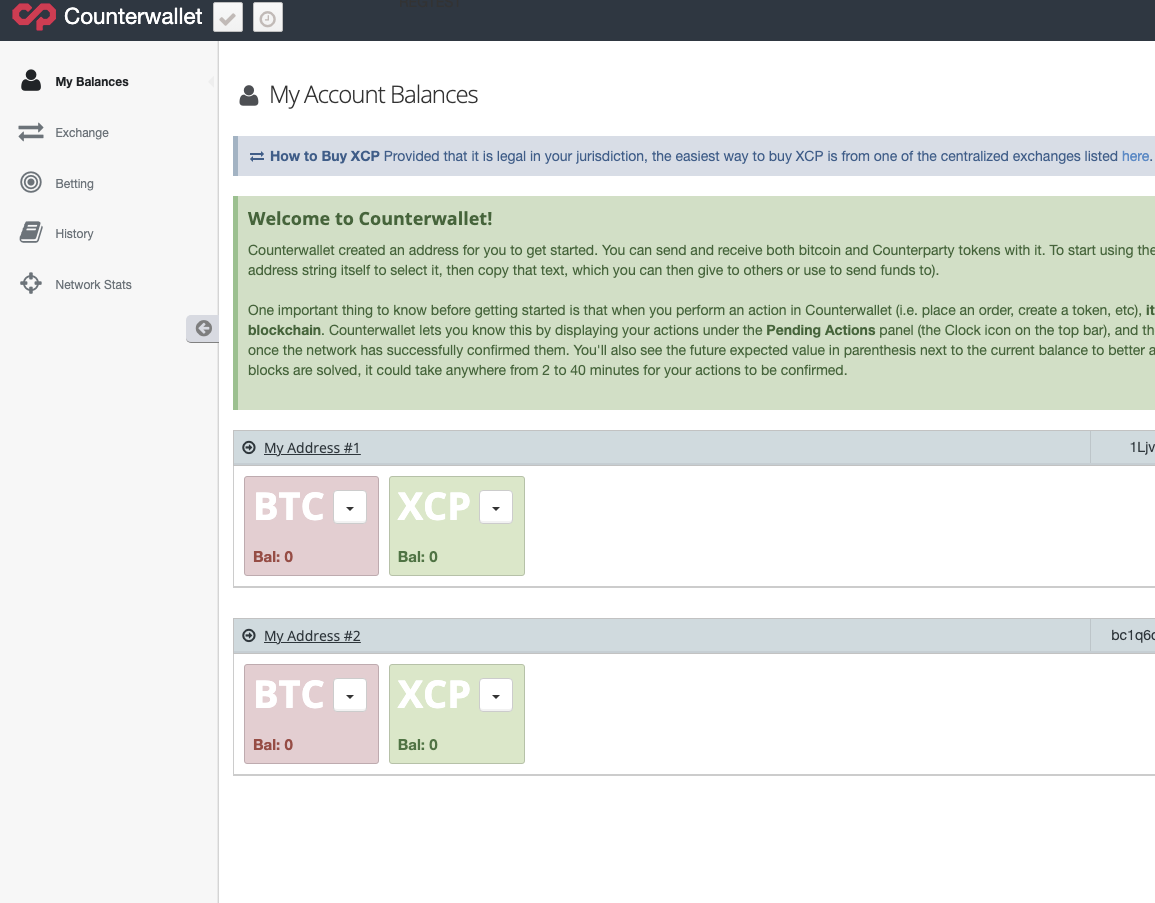Go to the Exchange menu item
This screenshot has height=903, width=1155.
82,133
